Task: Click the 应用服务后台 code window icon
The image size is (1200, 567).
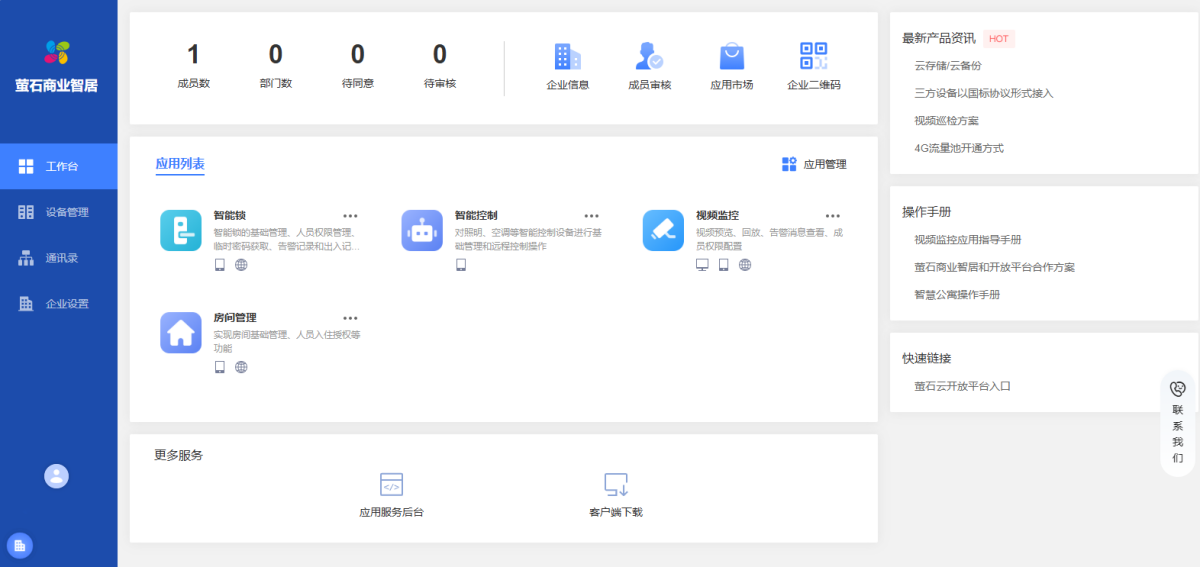Action: click(391, 485)
